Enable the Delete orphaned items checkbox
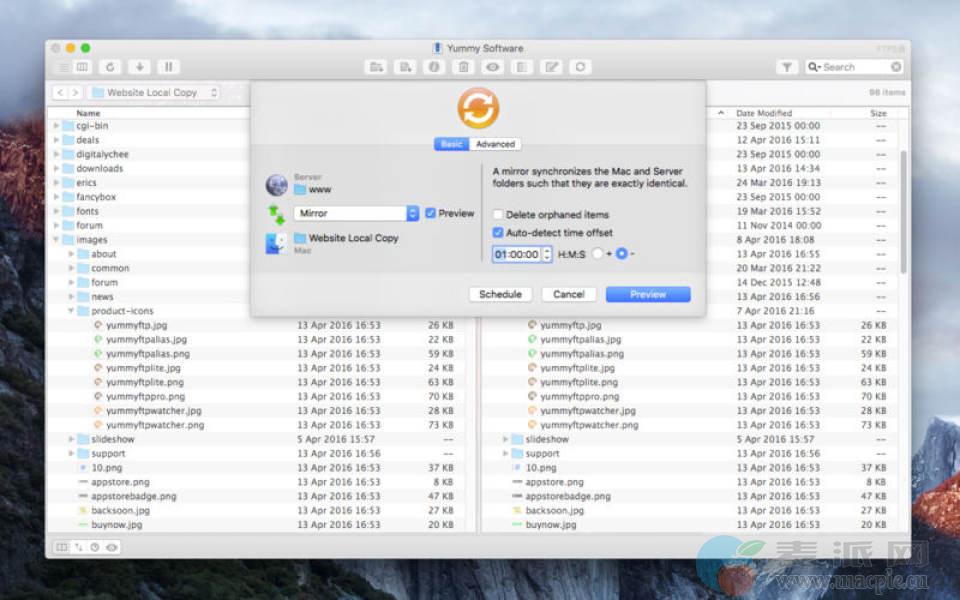 498,215
